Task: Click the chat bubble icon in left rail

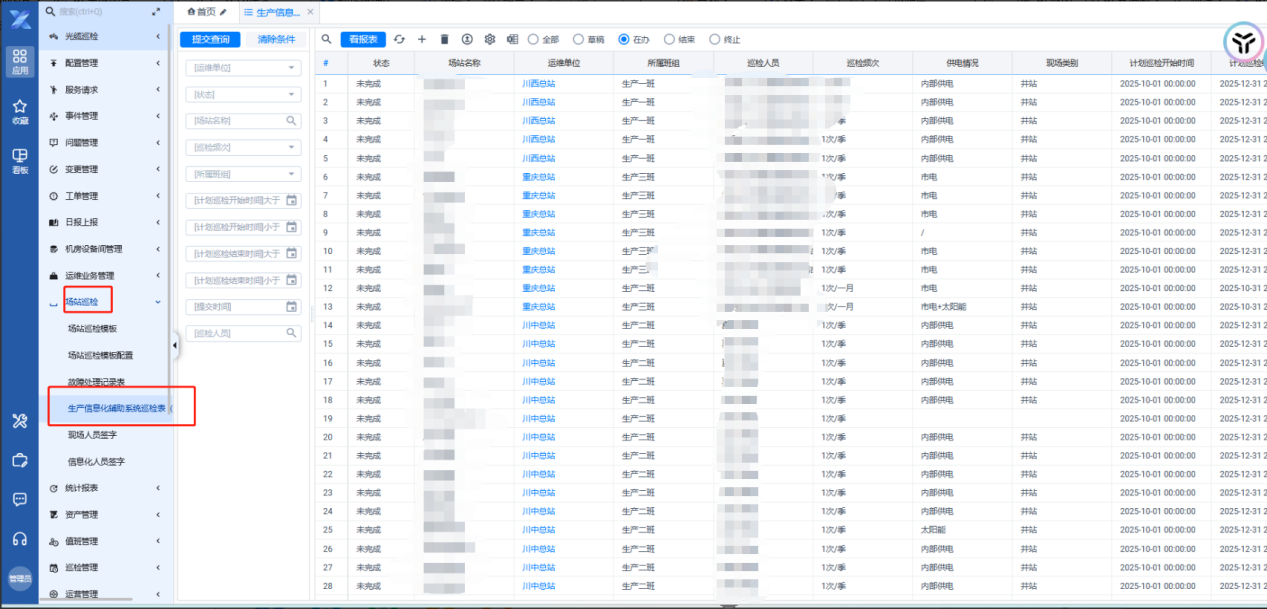Action: (19, 499)
